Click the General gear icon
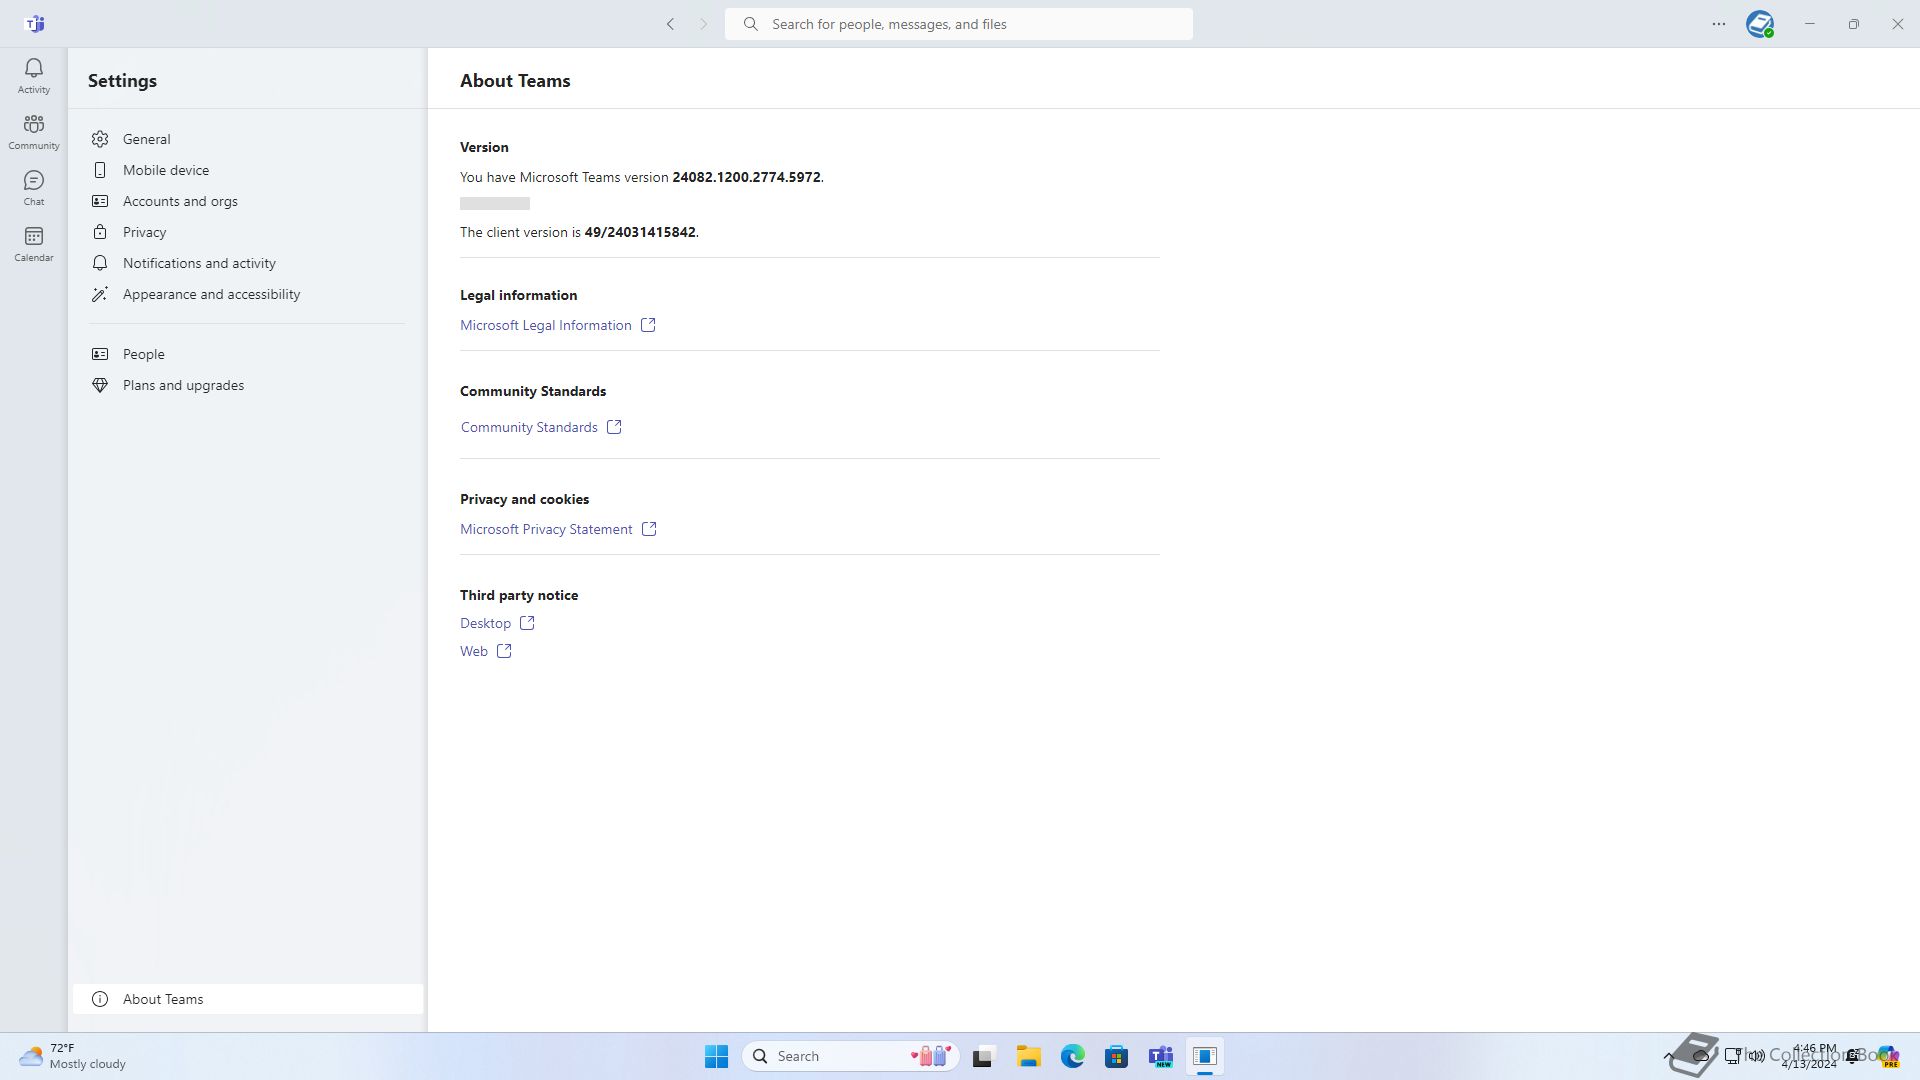This screenshot has width=1920, height=1080. coord(100,139)
